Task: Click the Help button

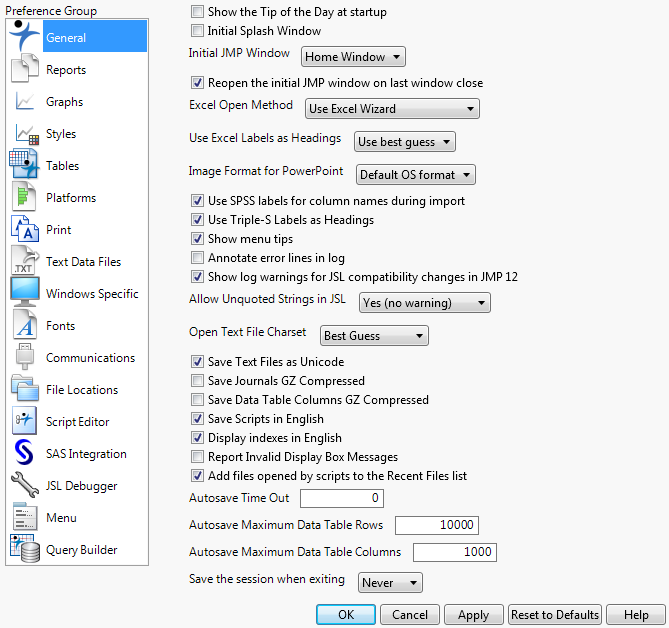Action: point(636,614)
